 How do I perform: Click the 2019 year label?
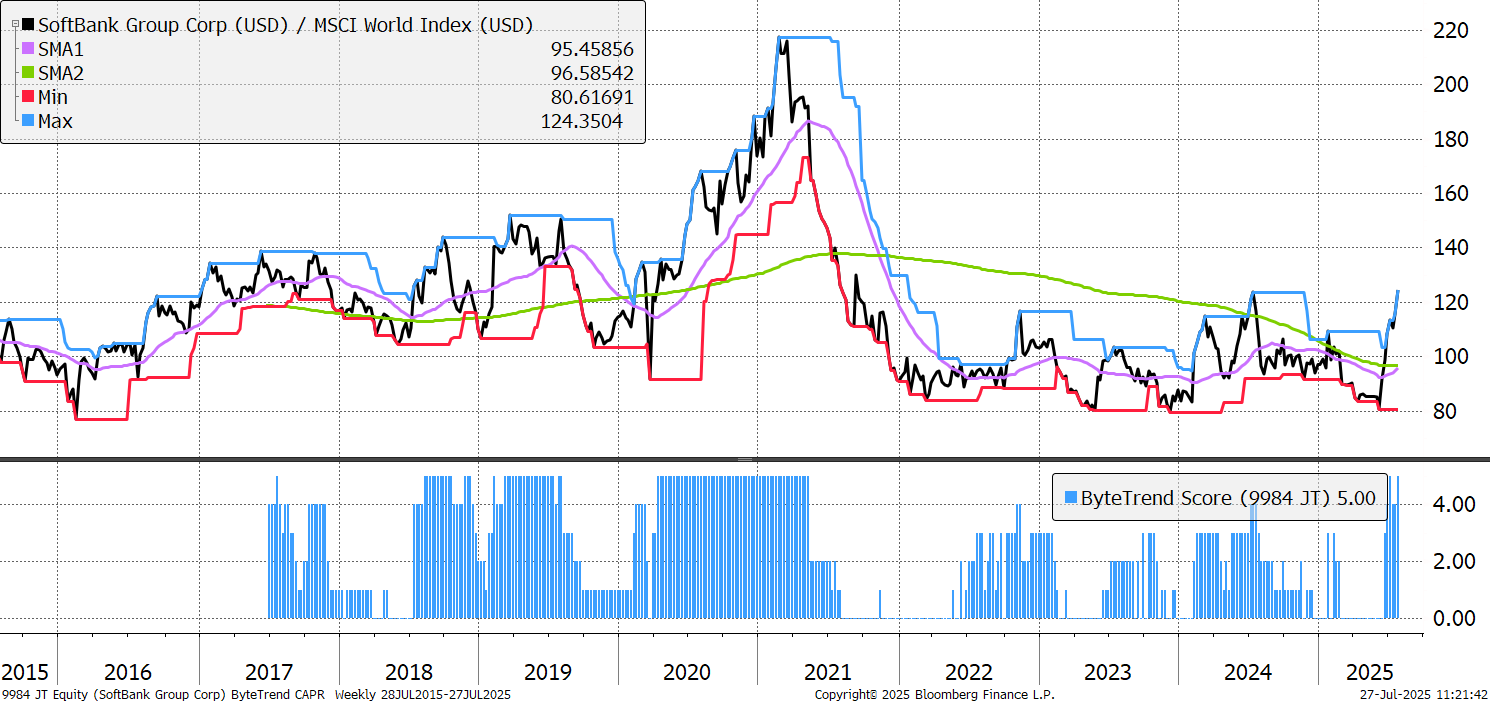coord(547,671)
